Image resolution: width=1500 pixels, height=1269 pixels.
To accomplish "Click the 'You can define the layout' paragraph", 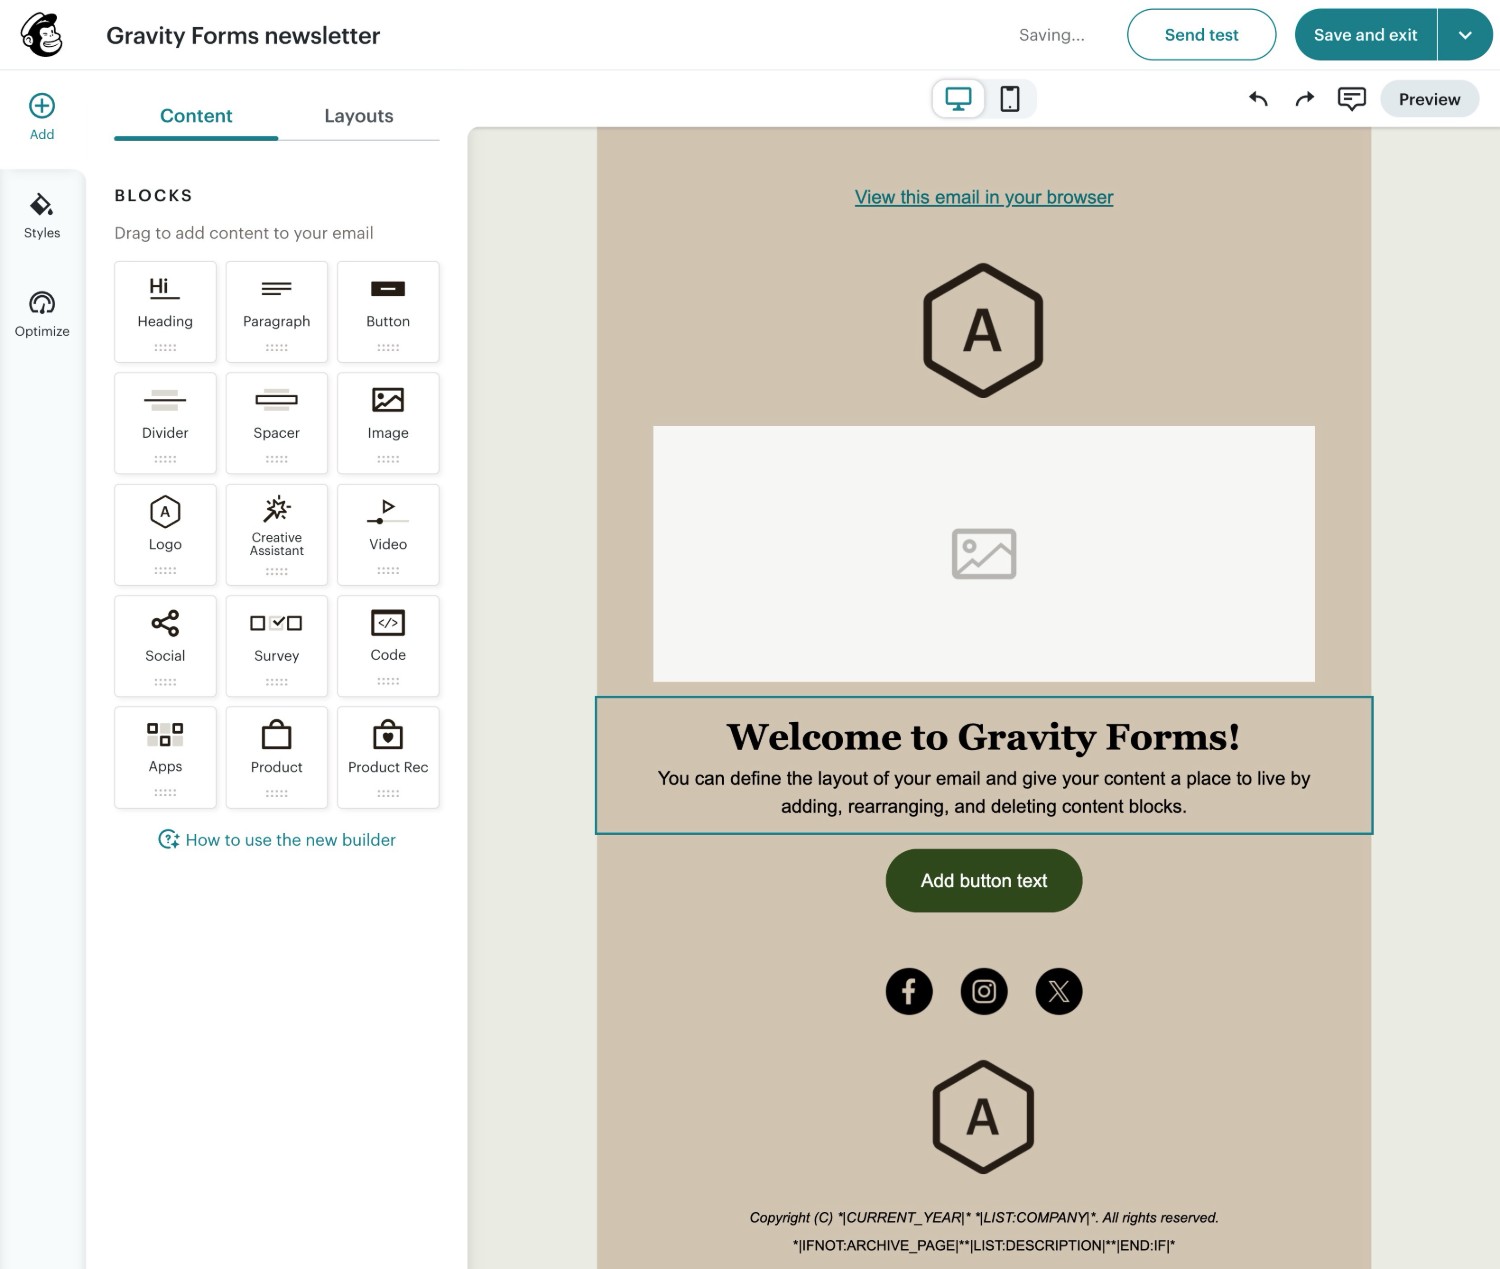I will [x=984, y=792].
